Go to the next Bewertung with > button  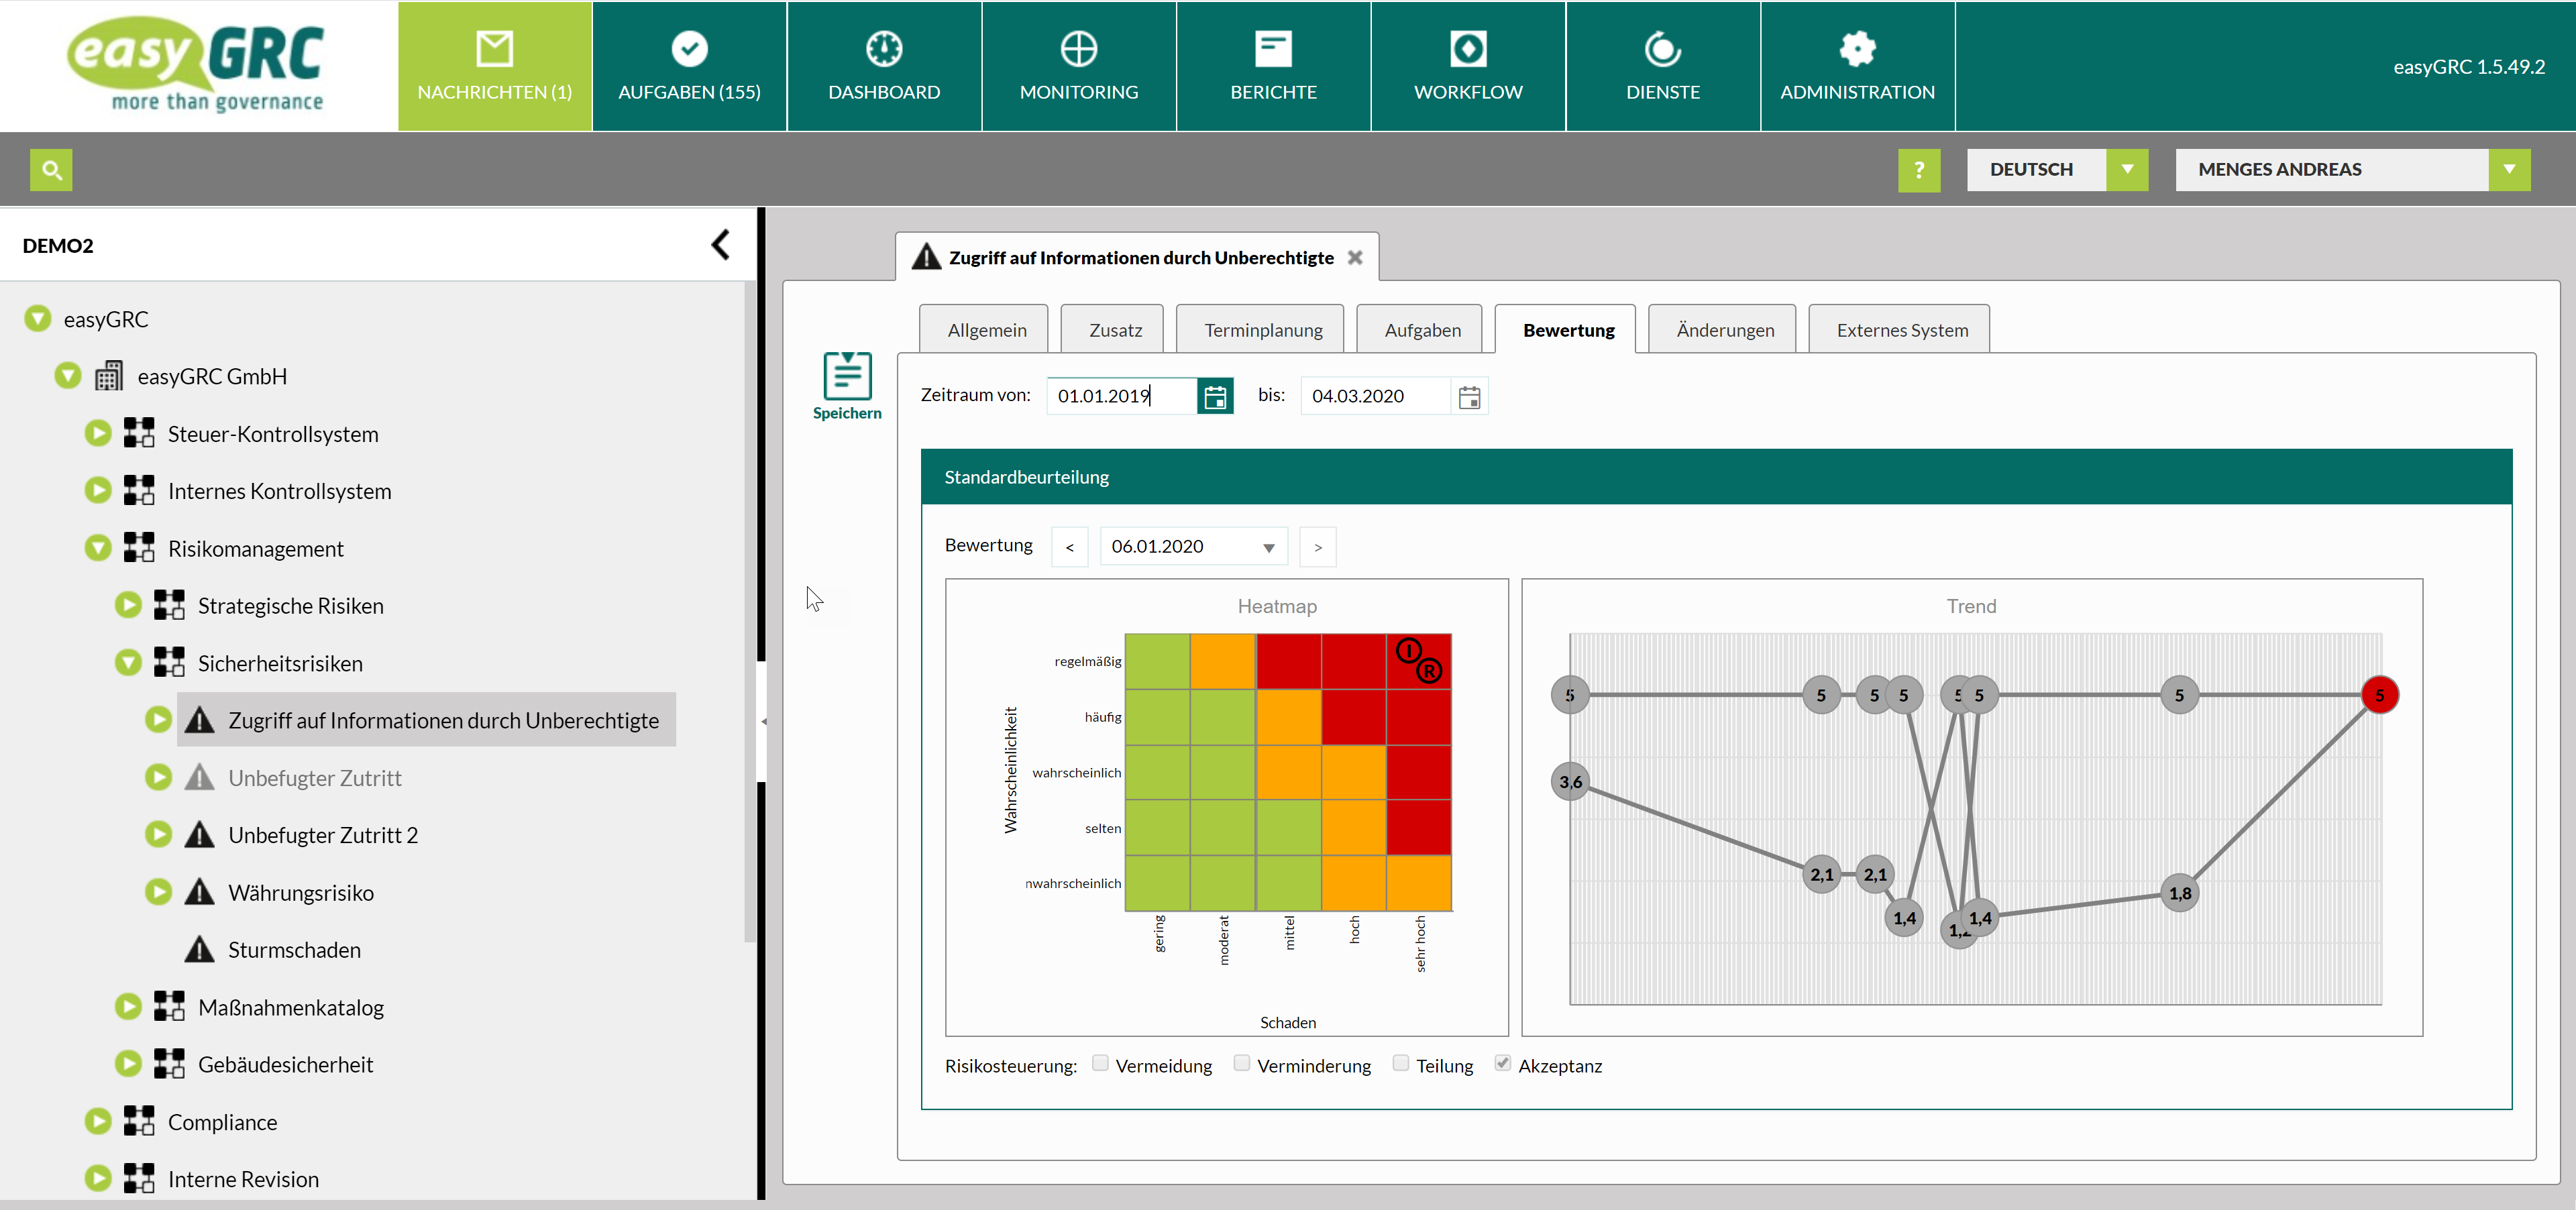pyautogui.click(x=1317, y=547)
